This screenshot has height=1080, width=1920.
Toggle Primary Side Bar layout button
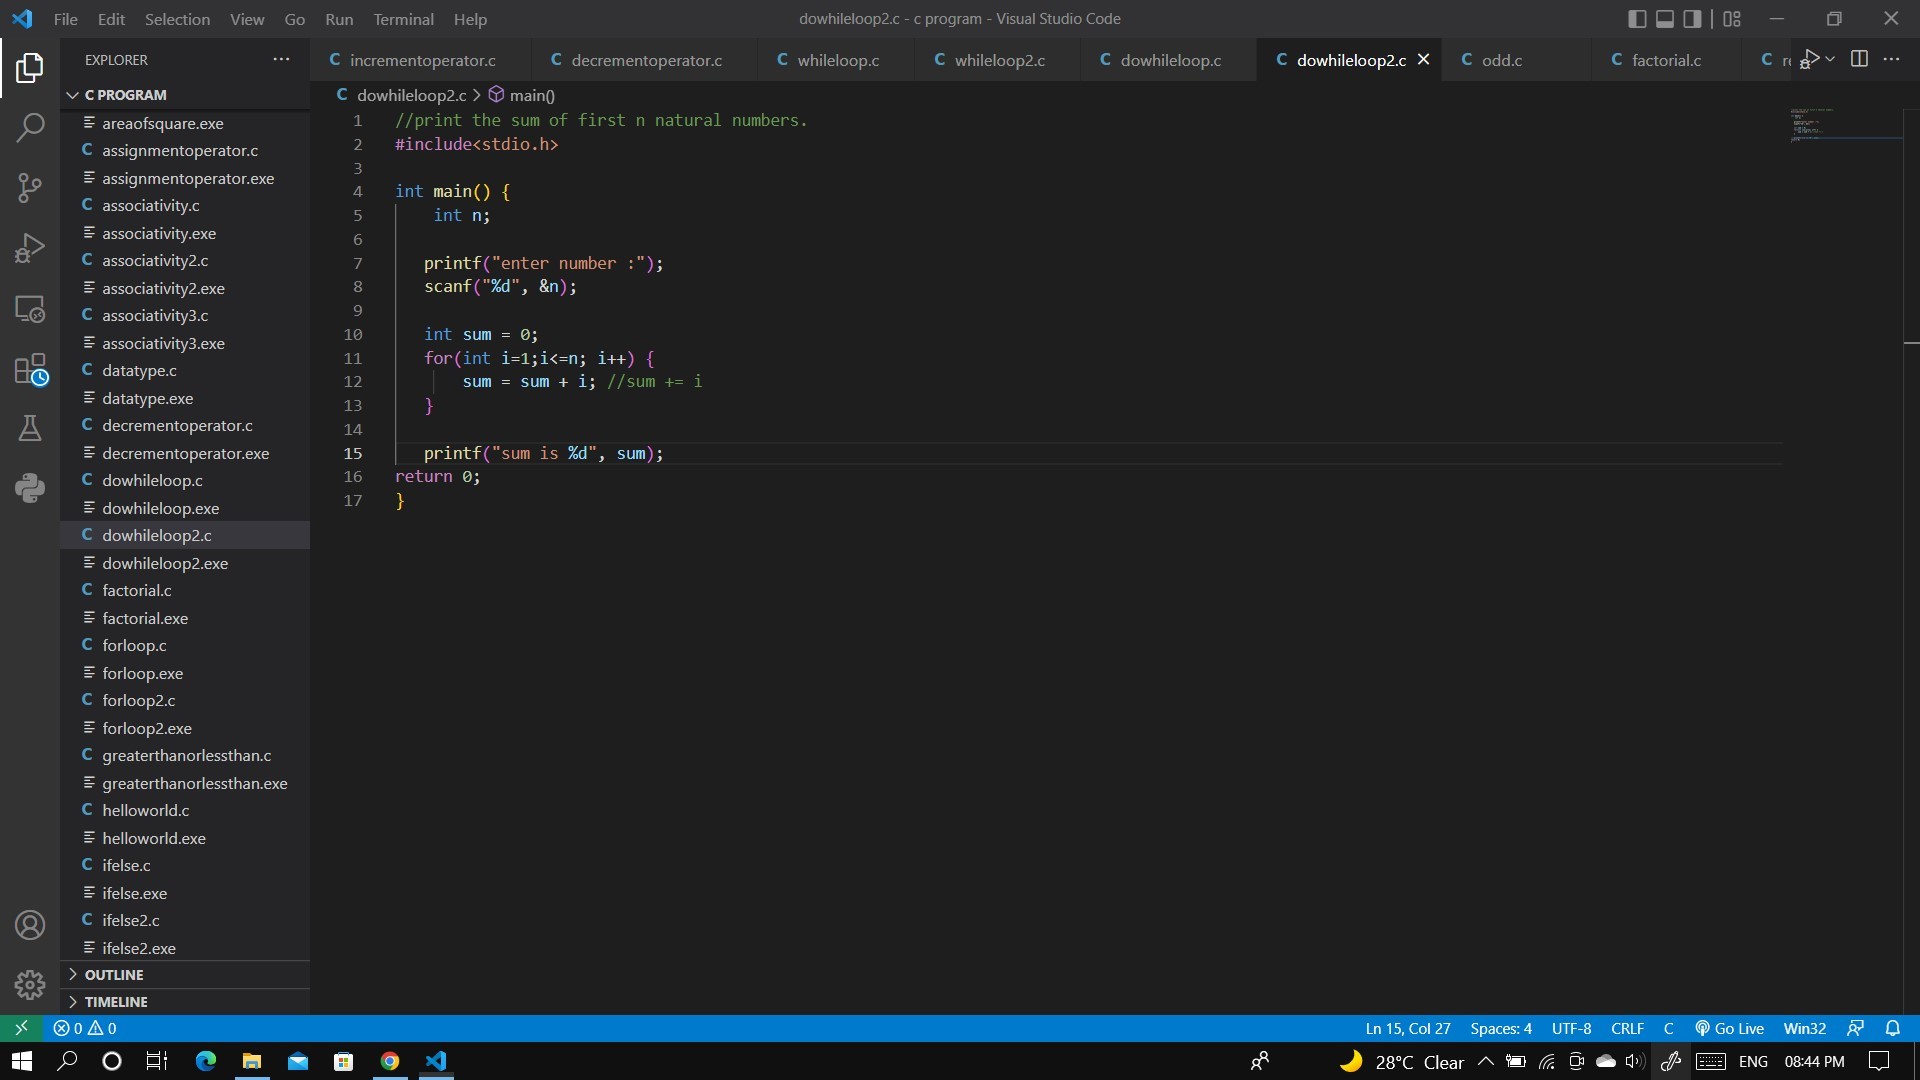1637,19
